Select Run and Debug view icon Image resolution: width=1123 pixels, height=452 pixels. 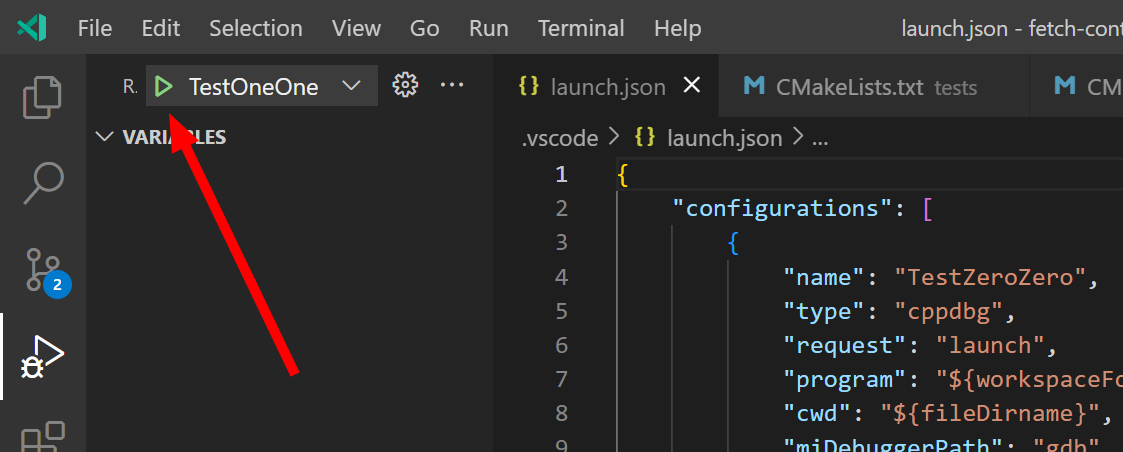43,357
